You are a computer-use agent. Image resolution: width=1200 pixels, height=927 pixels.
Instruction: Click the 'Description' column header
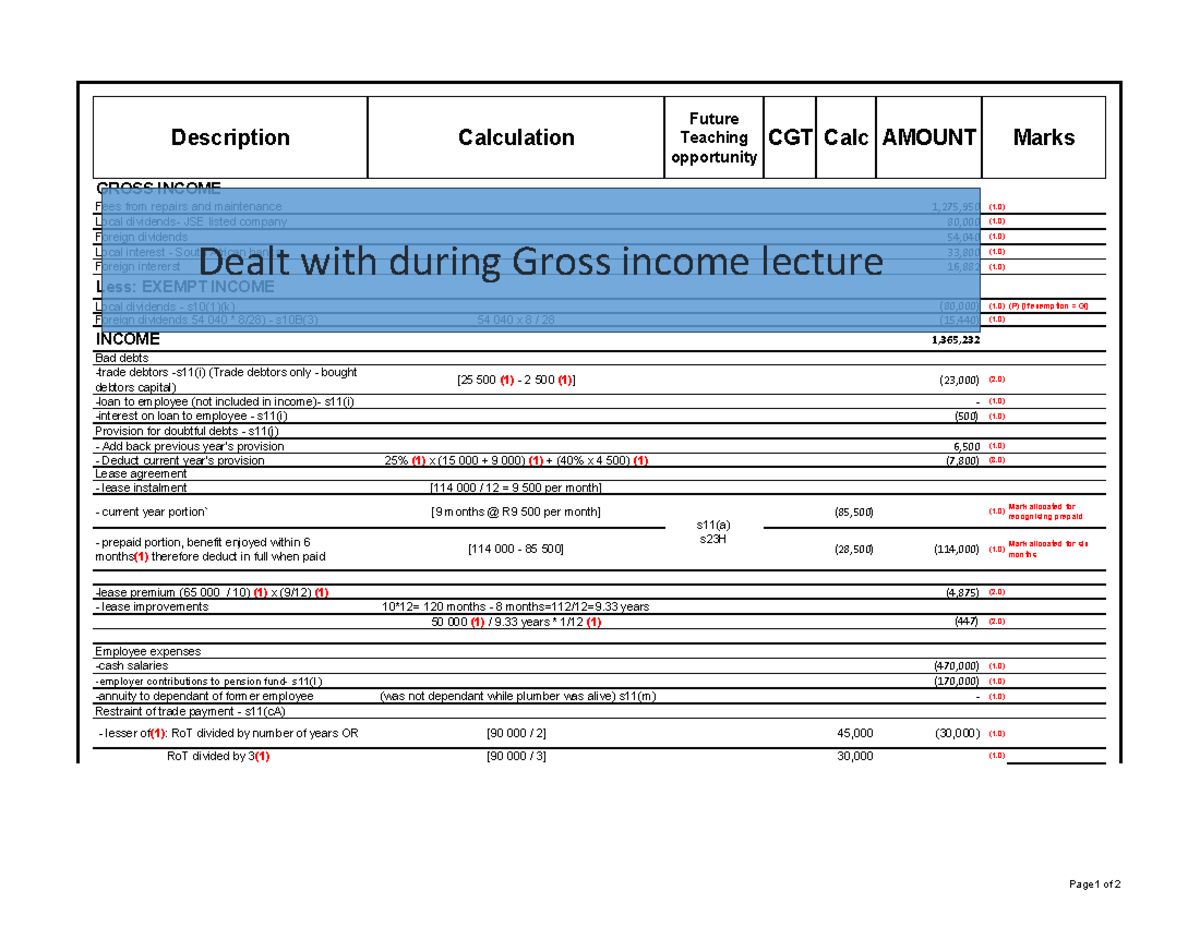230,138
